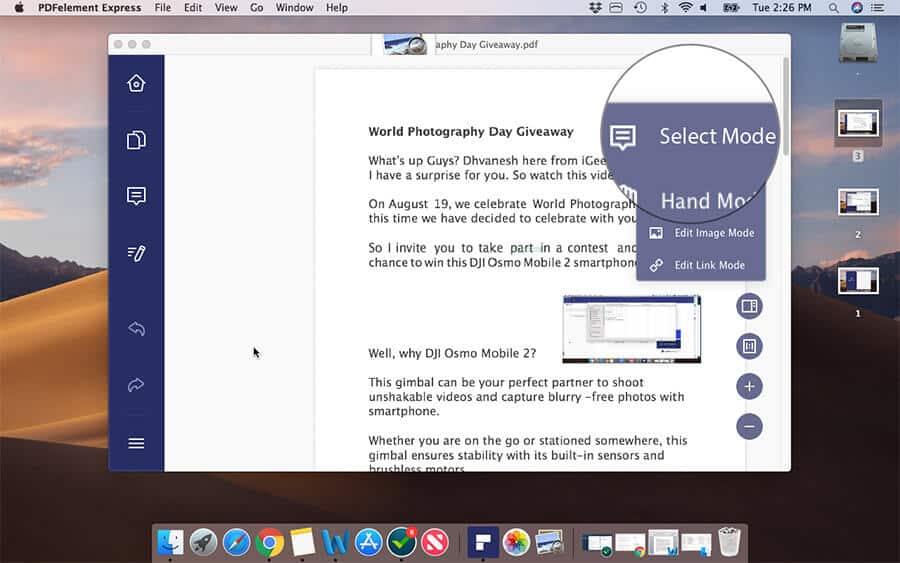The image size is (900, 563).
Task: Click the line 'Well, why DJI Osmo Mobile 2?'
Action: [452, 353]
